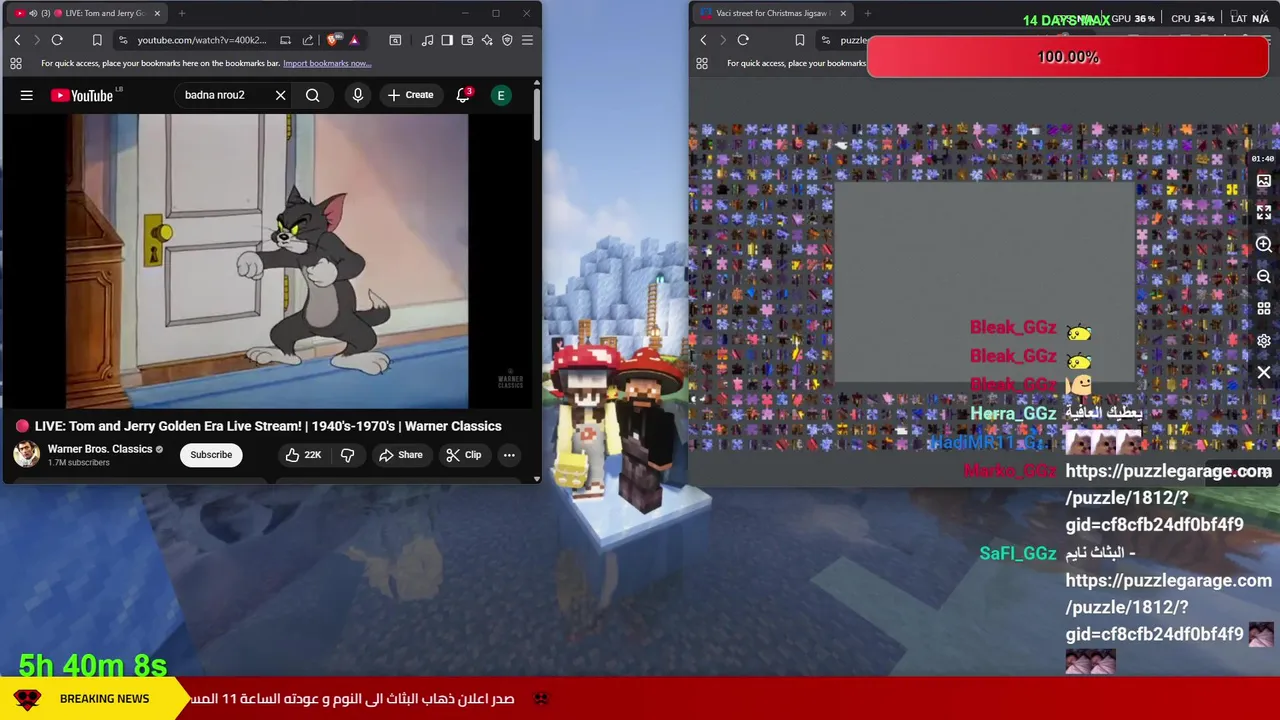Start voice search with the microphone icon

[357, 95]
